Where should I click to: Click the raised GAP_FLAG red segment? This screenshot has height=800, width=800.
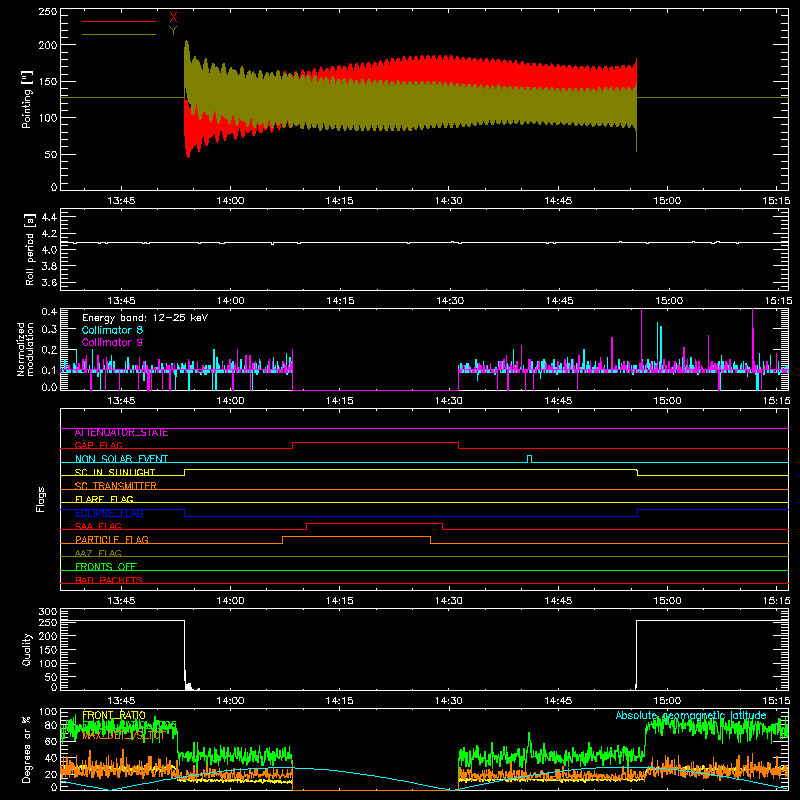point(375,443)
